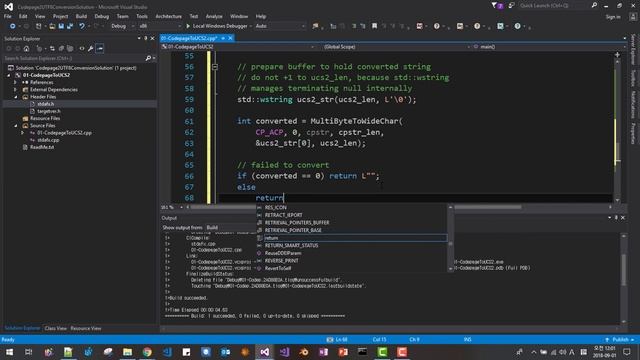Open PowerPoint from the Windows taskbar
This screenshot has height=360, width=640.
(x=343, y=352)
